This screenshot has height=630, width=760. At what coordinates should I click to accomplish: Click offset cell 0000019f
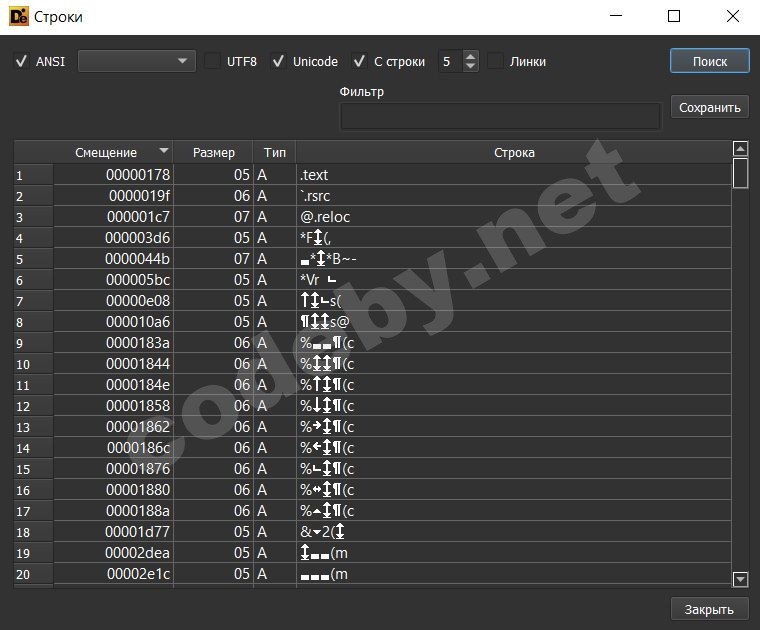coord(113,196)
